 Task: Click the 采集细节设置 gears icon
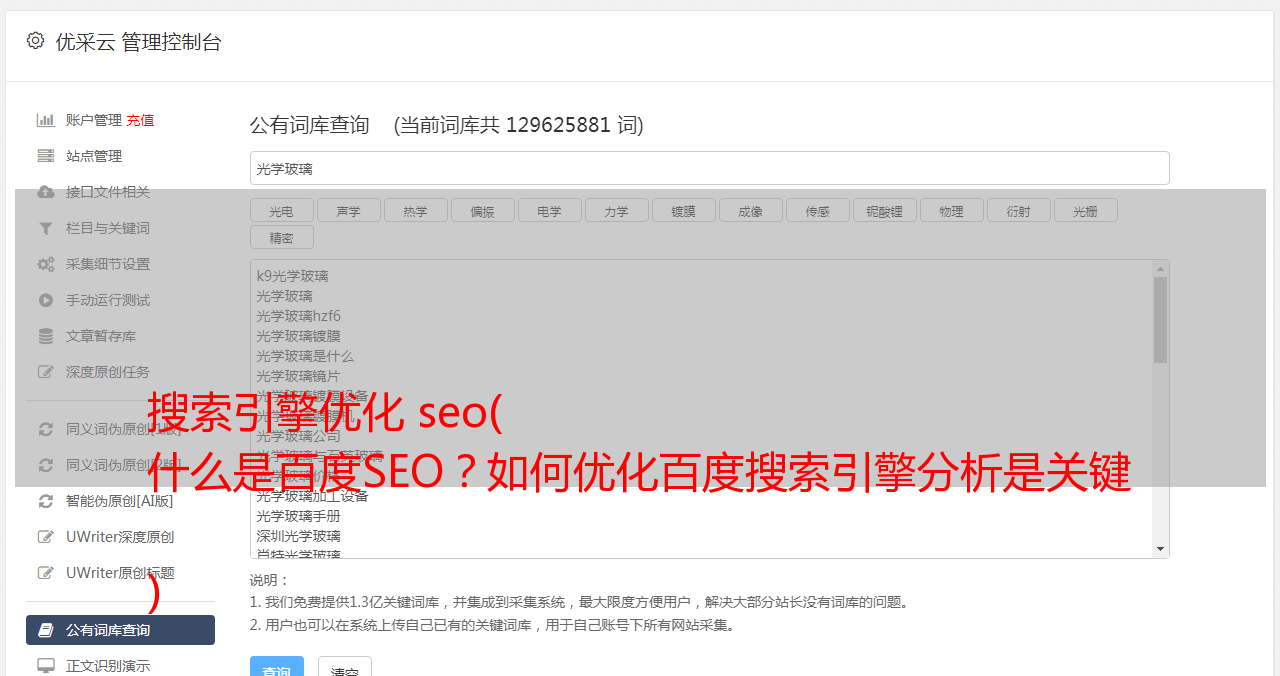46,264
